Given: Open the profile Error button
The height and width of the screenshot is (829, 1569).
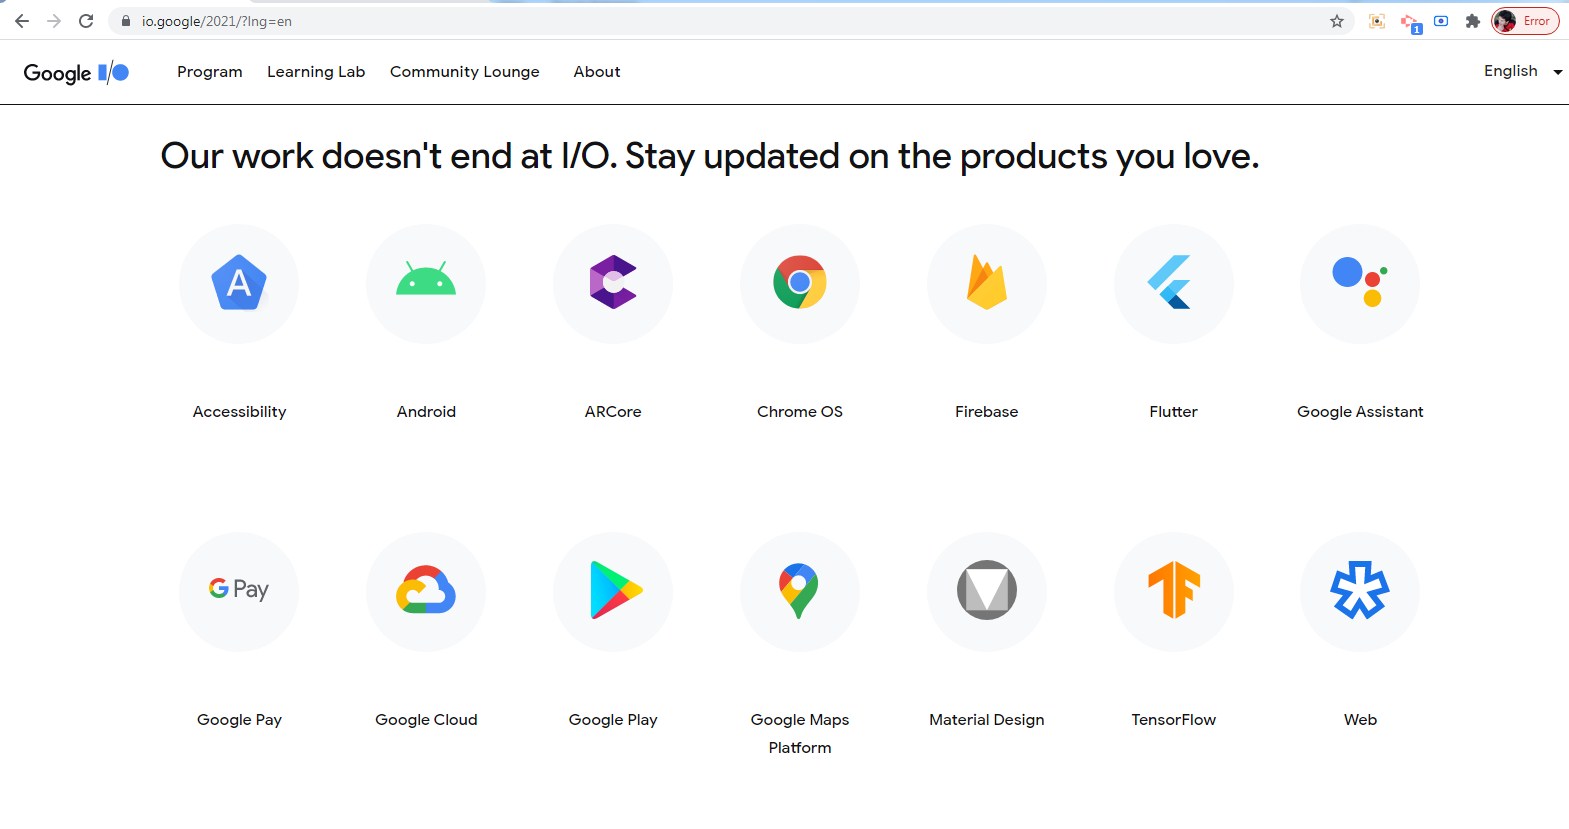Looking at the screenshot, I should tap(1525, 21).
